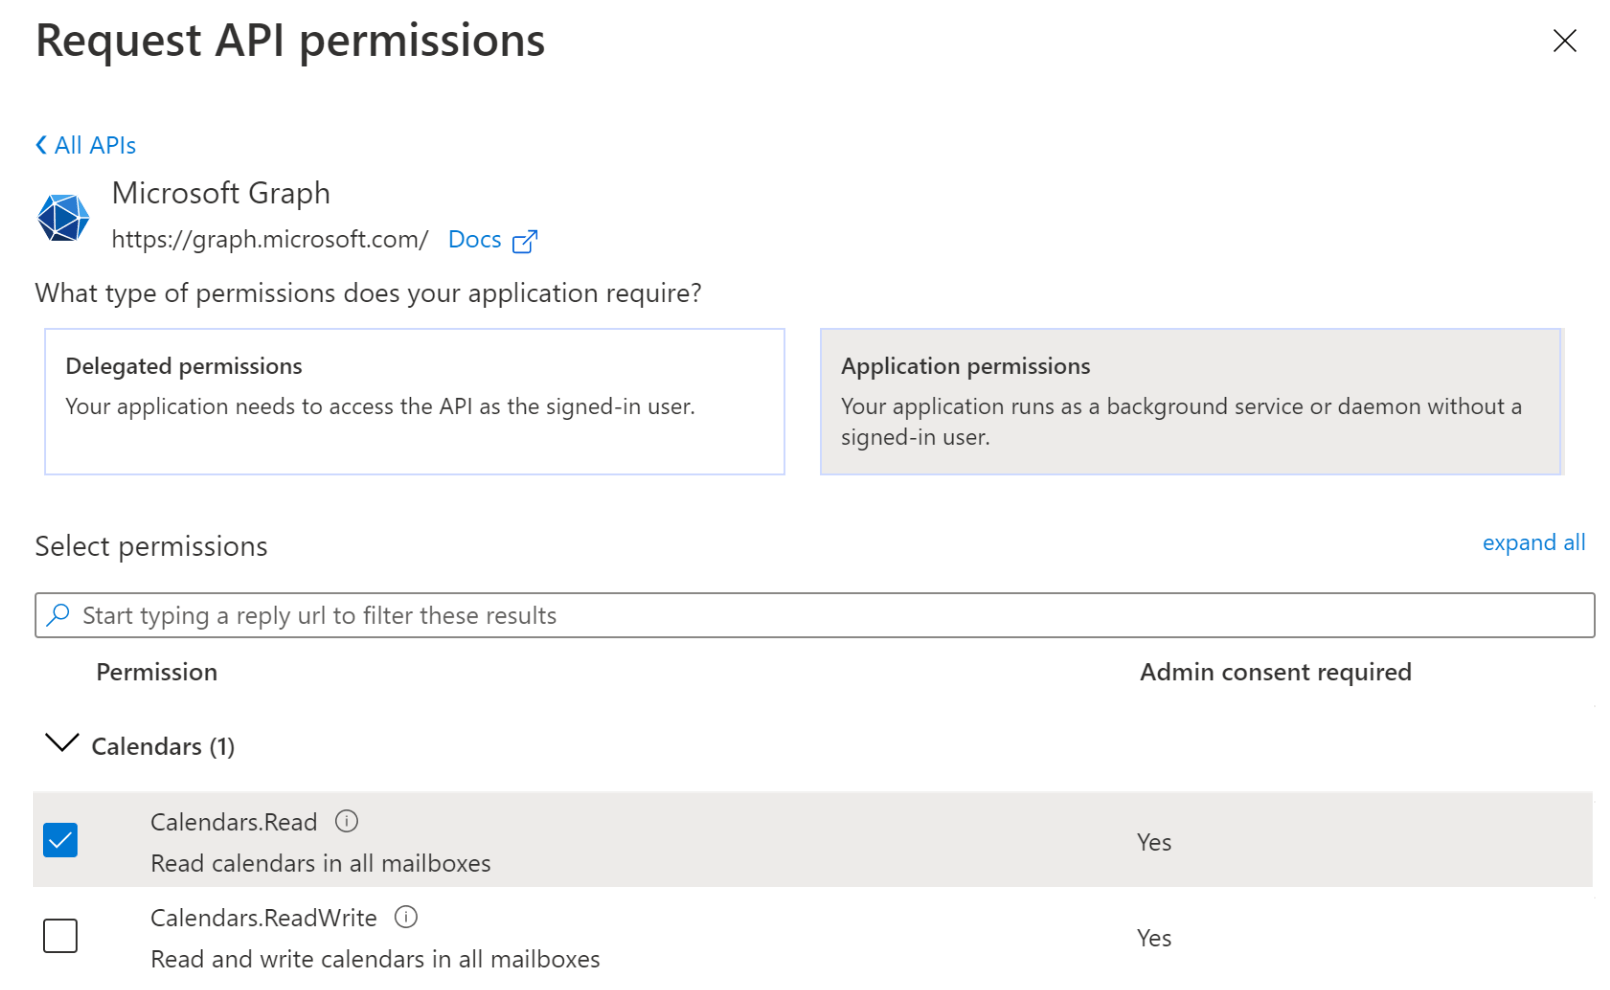Viewport: 1610px width, 990px height.
Task: Select the Delegated permissions option
Action: 414,401
